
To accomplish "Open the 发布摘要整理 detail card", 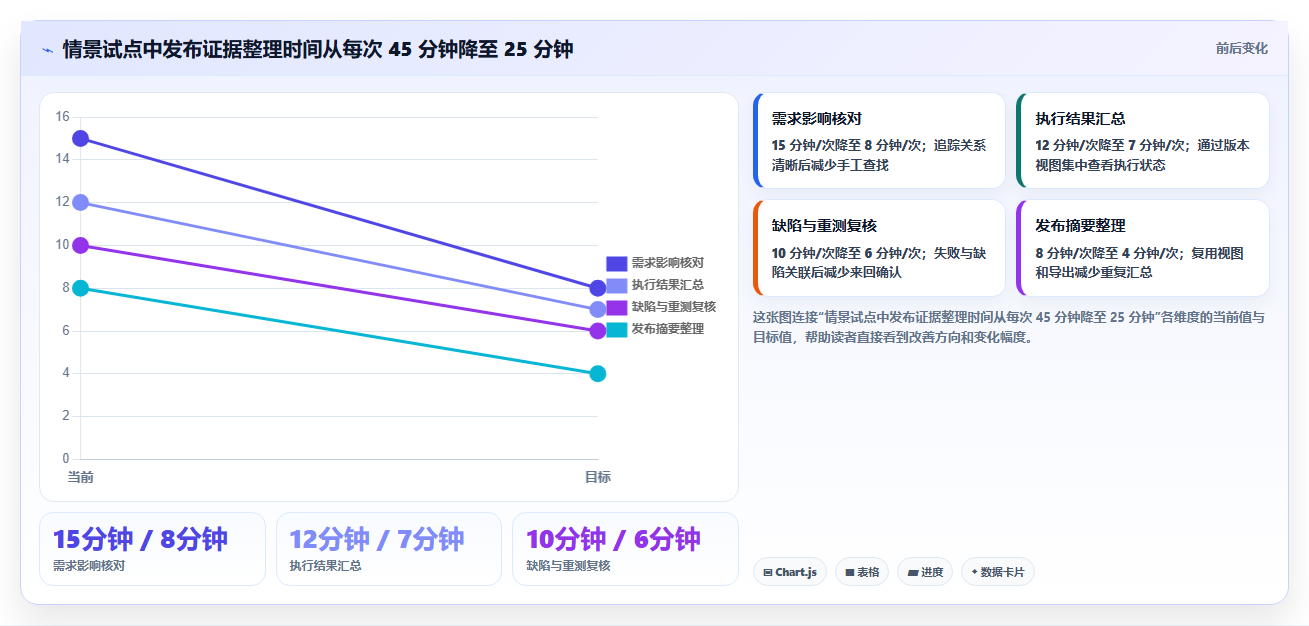I will point(1143,248).
